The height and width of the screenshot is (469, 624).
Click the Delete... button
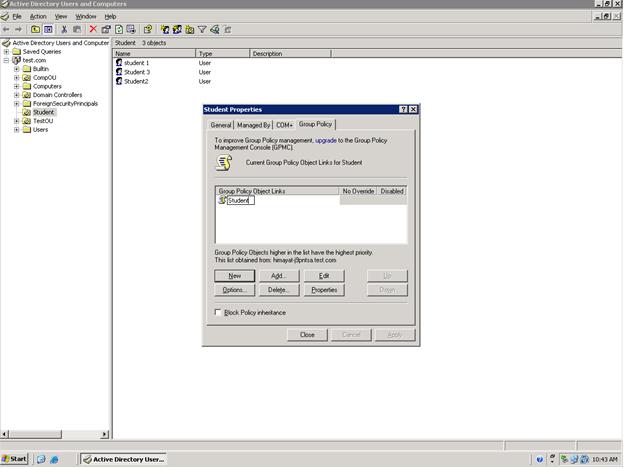click(279, 290)
